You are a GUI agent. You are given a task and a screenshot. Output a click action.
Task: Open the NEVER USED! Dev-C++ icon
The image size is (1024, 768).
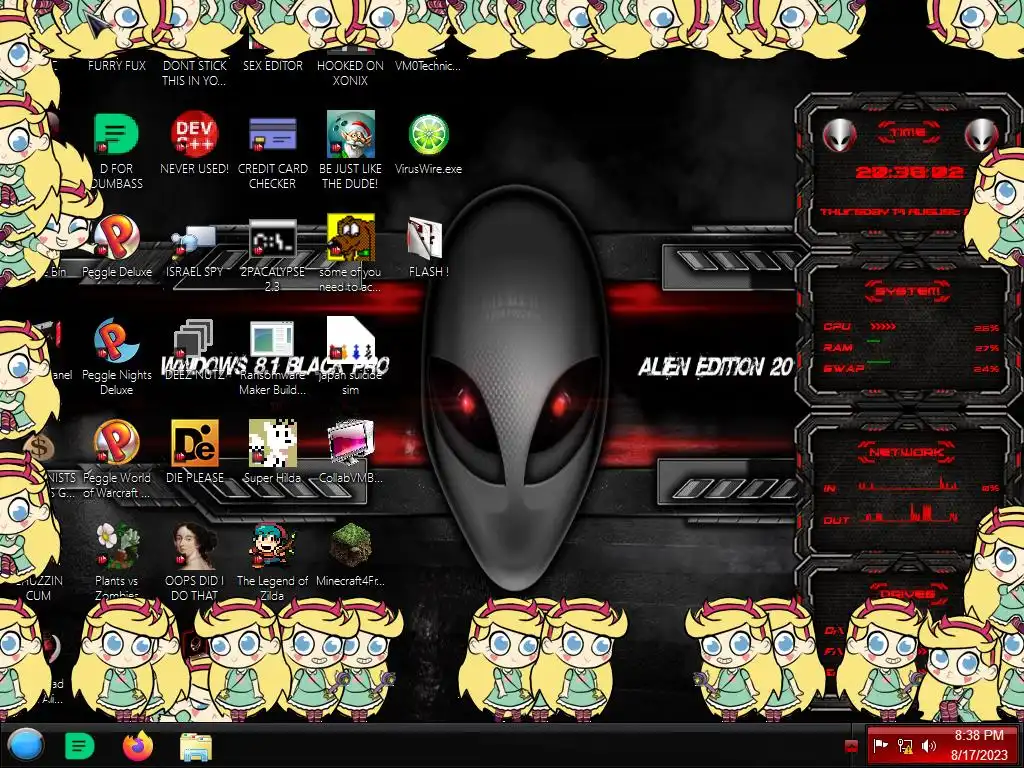point(194,134)
